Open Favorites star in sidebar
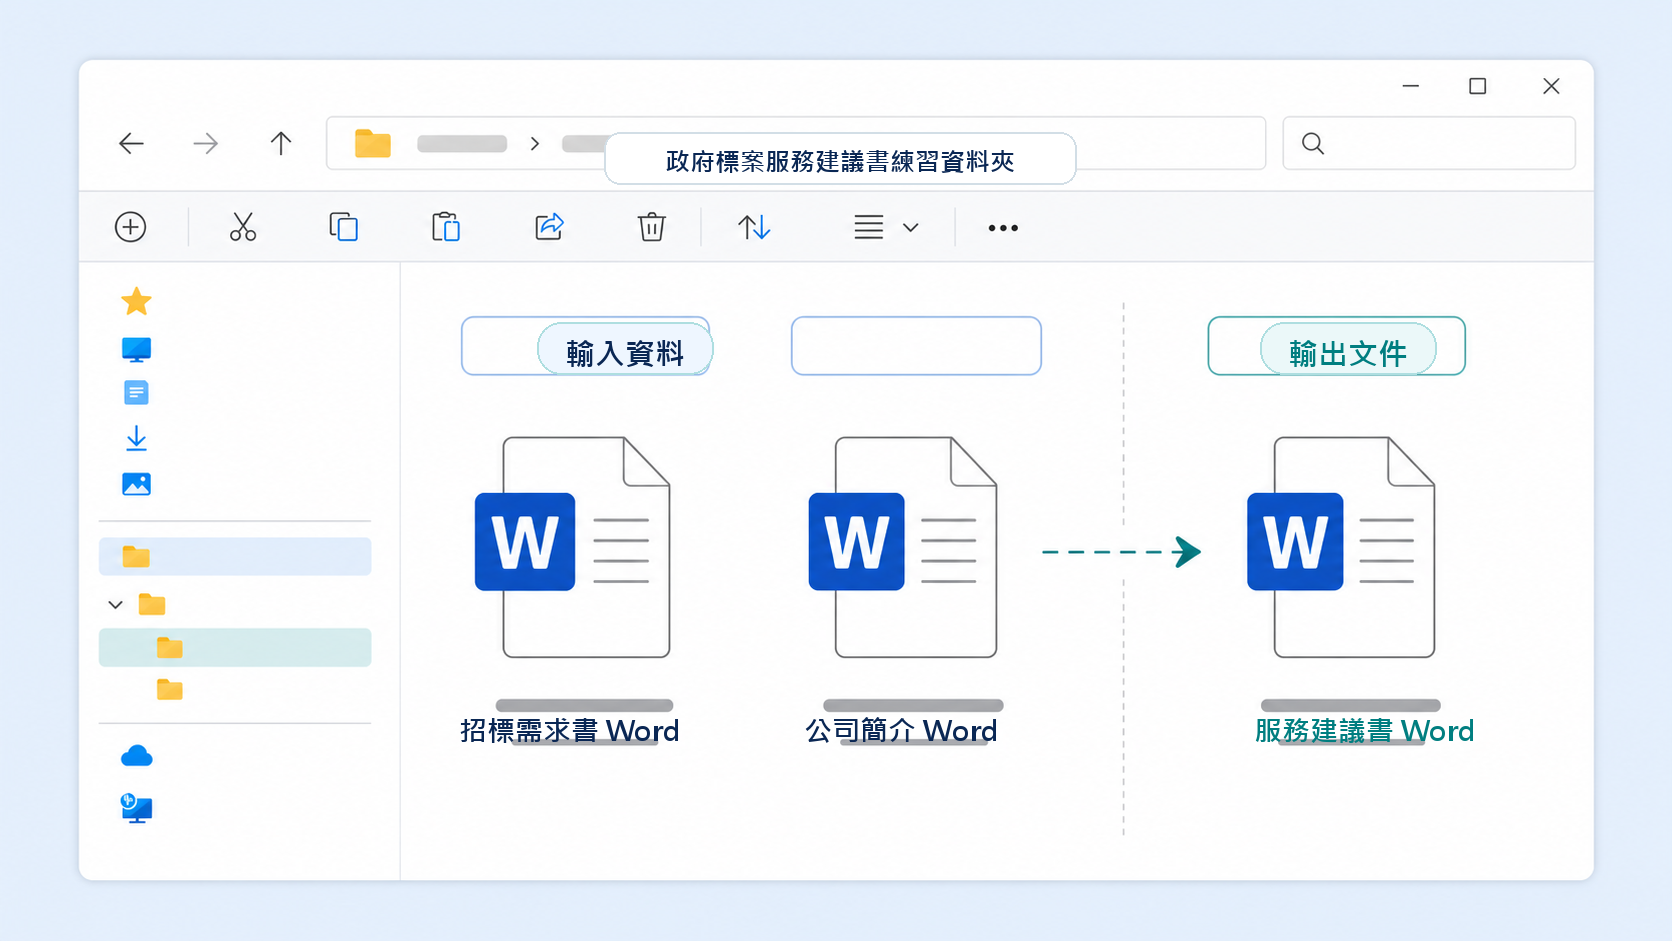This screenshot has height=941, width=1672. (x=136, y=301)
